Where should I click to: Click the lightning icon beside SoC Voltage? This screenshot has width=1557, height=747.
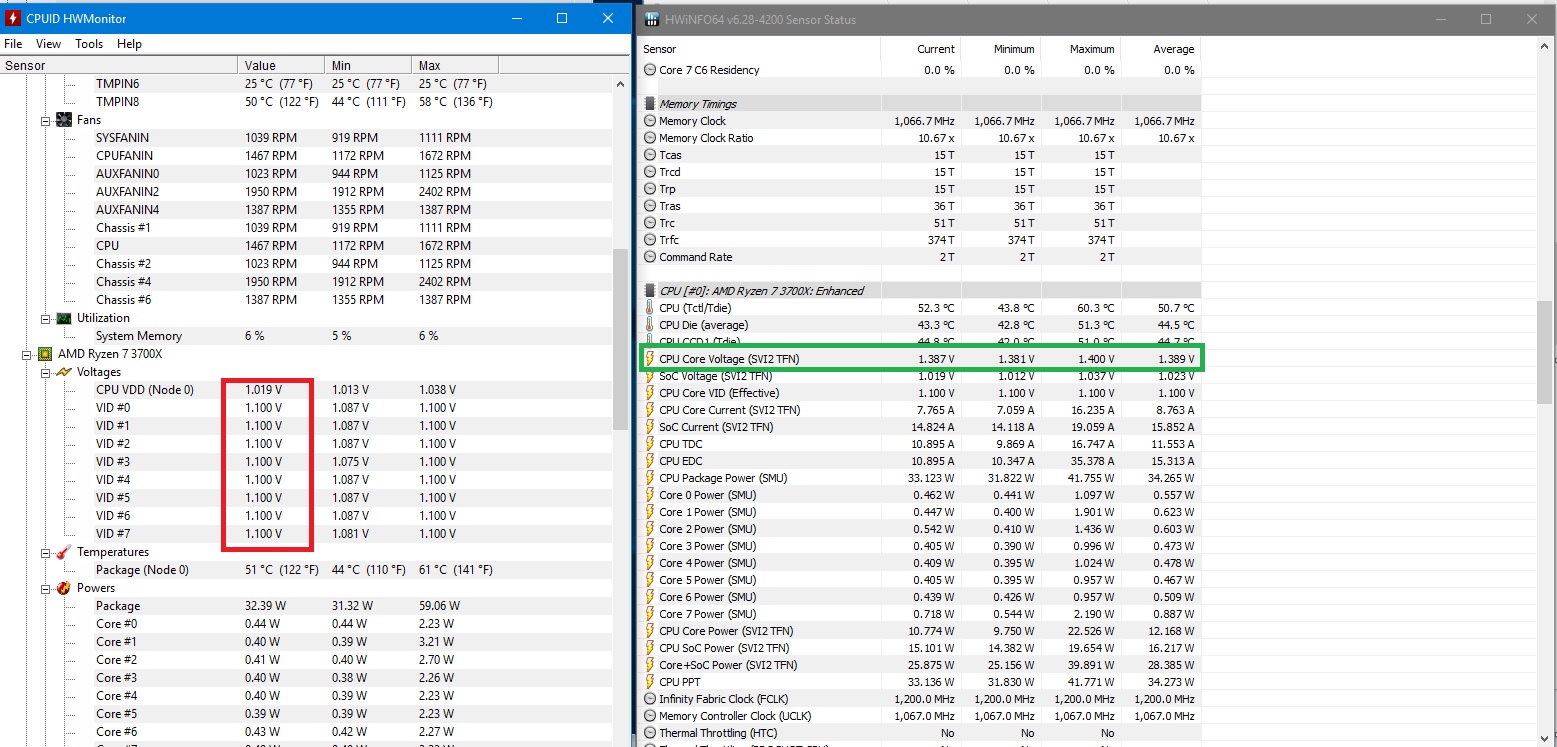650,376
